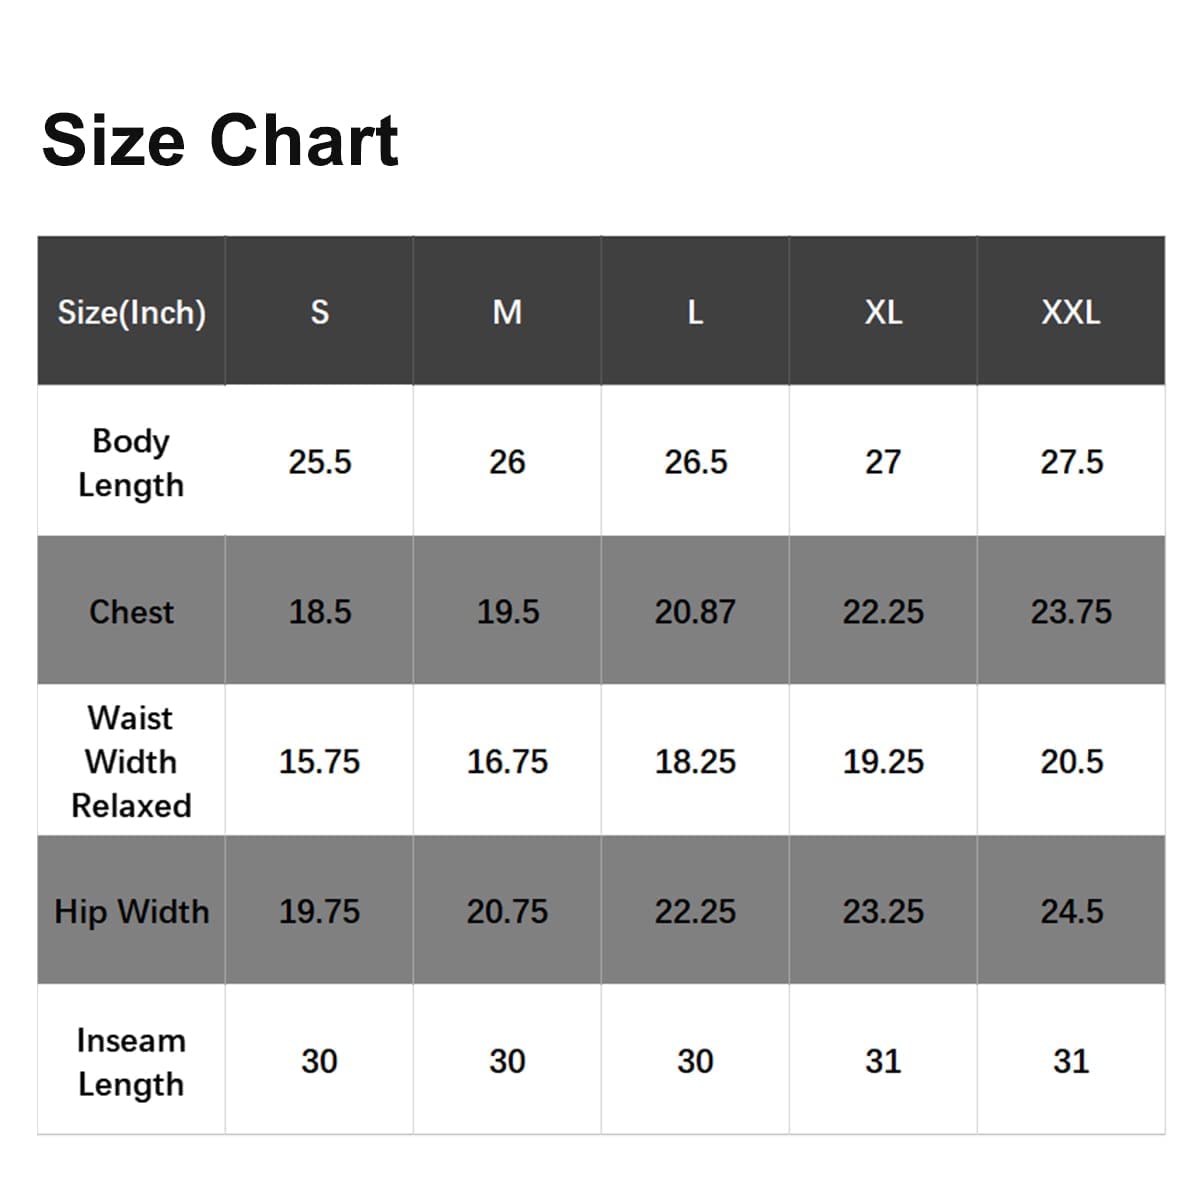
Task: Select the XL size column header
Action: tap(883, 311)
